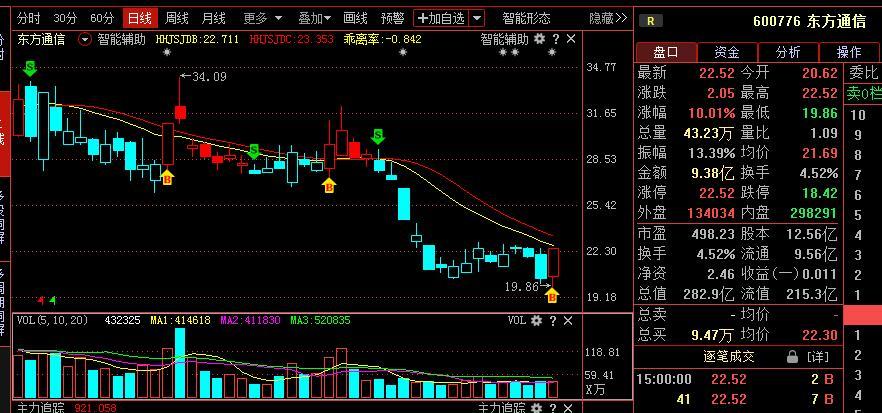The height and width of the screenshot is (413, 882).
Task: Click the 涨幅 value 10.01%
Action: (x=712, y=113)
